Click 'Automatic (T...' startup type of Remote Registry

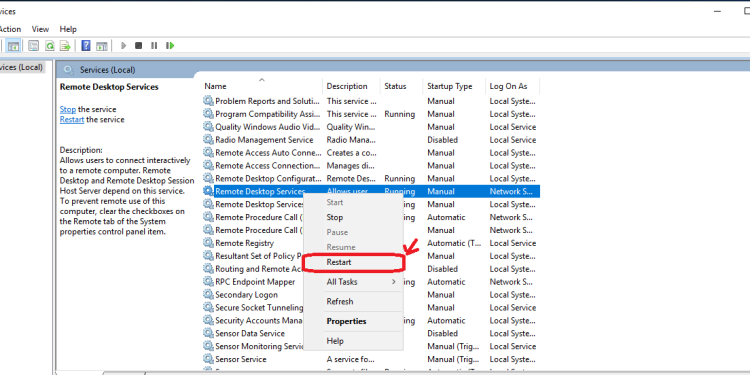point(454,243)
